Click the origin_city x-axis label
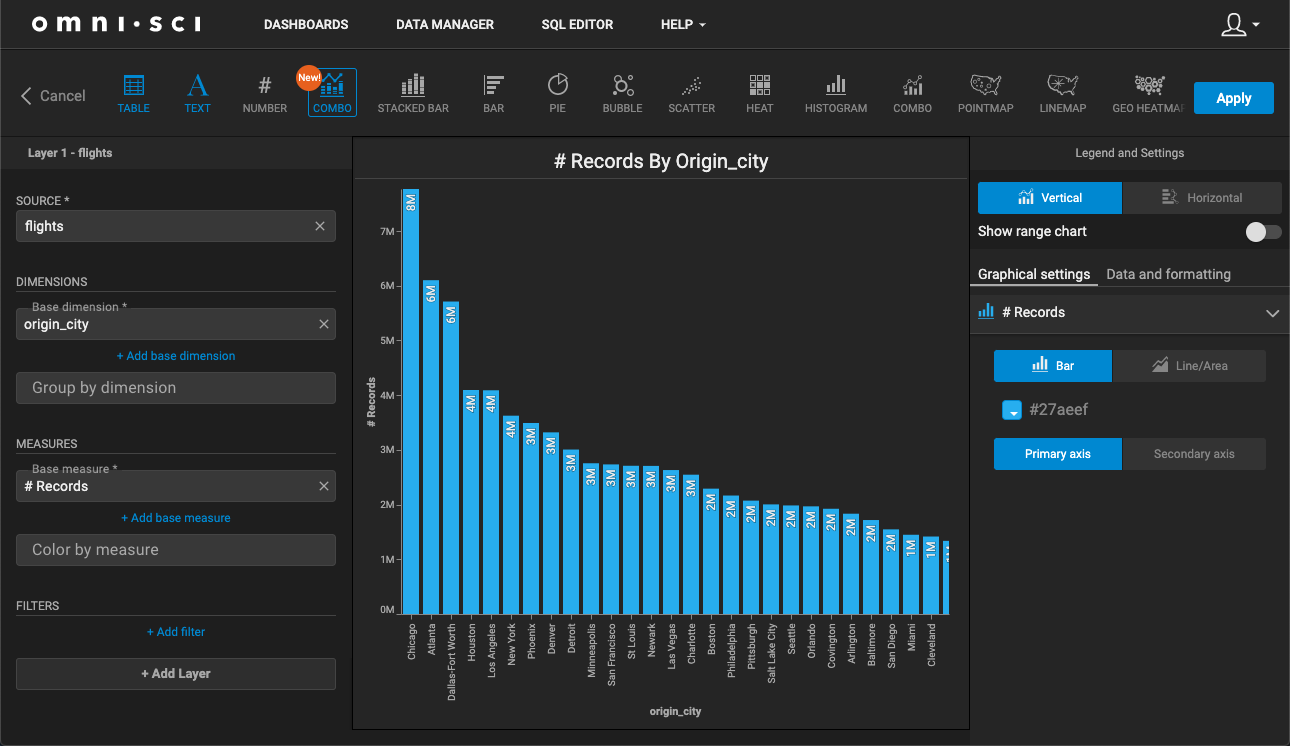The width and height of the screenshot is (1290, 746). point(675,712)
